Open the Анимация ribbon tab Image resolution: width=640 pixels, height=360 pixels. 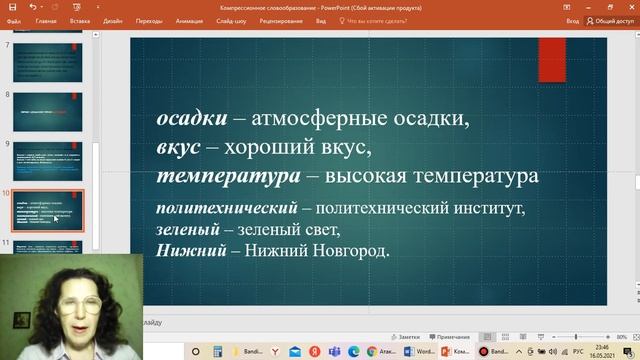point(189,21)
